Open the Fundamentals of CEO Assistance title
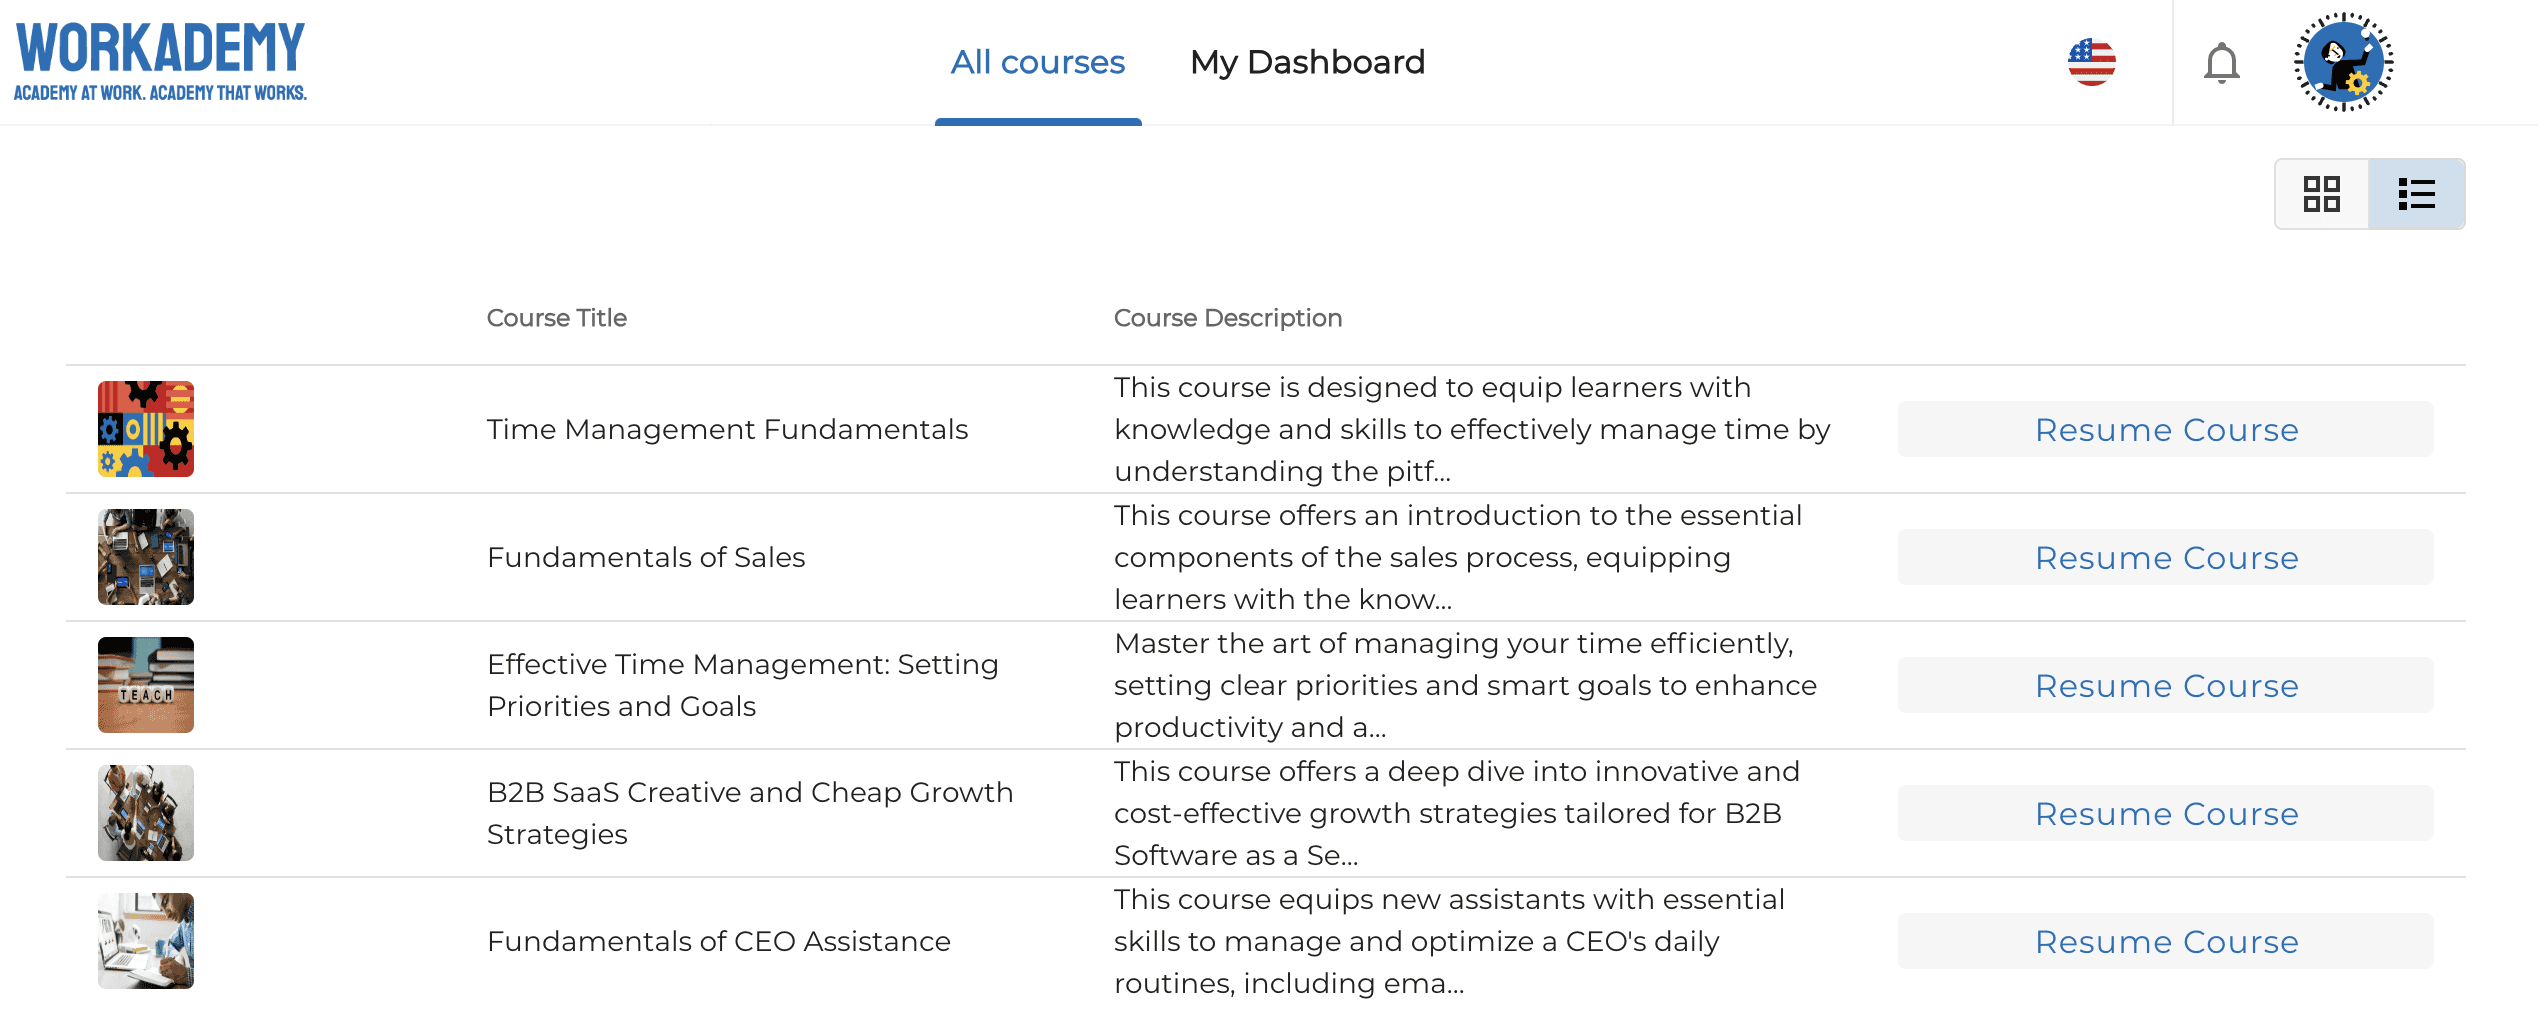The width and height of the screenshot is (2538, 1034). [718, 941]
